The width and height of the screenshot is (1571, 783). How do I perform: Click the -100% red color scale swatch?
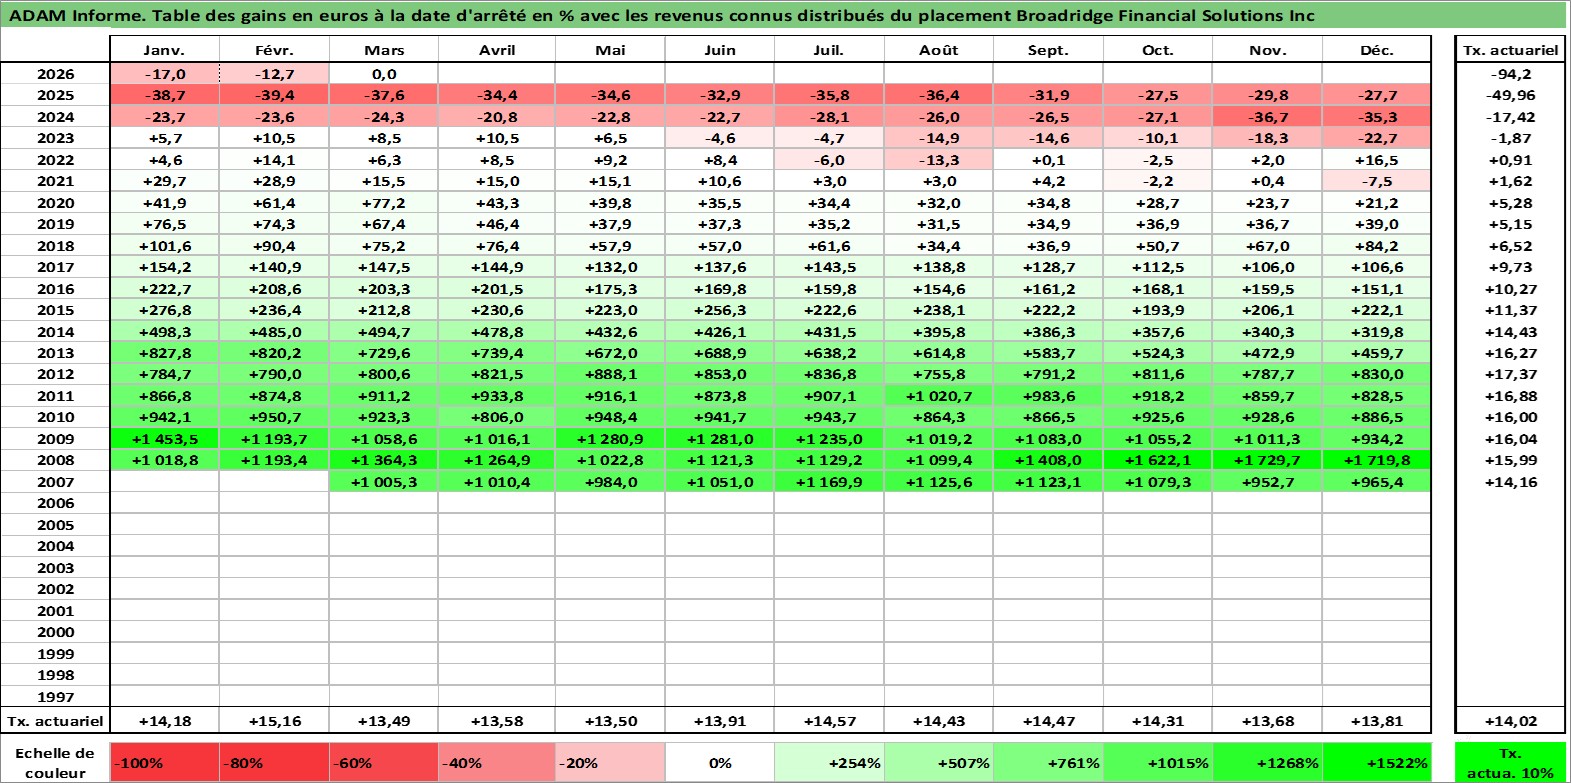click(x=164, y=763)
